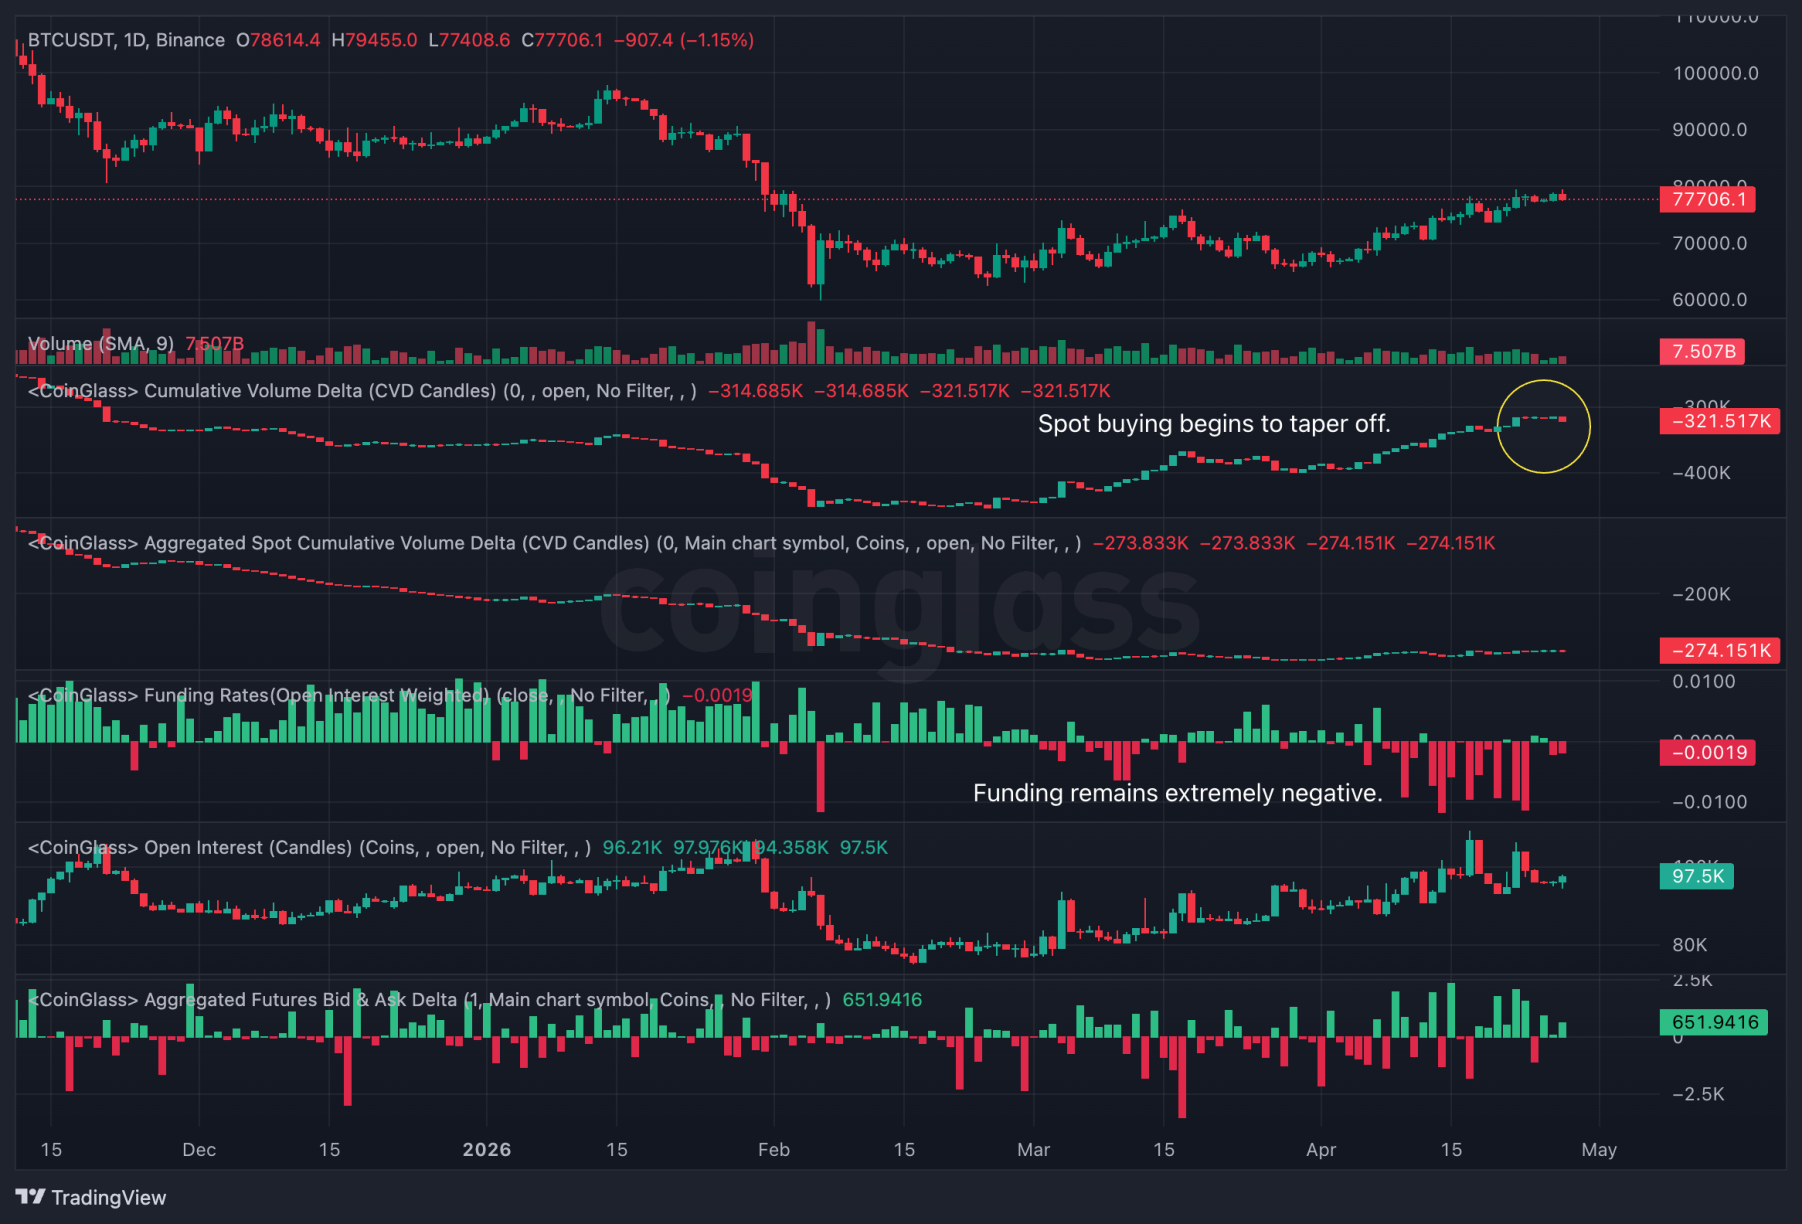
Task: Select the Funding Rates(Open Interest Weighted) legend
Action: coord(349,695)
